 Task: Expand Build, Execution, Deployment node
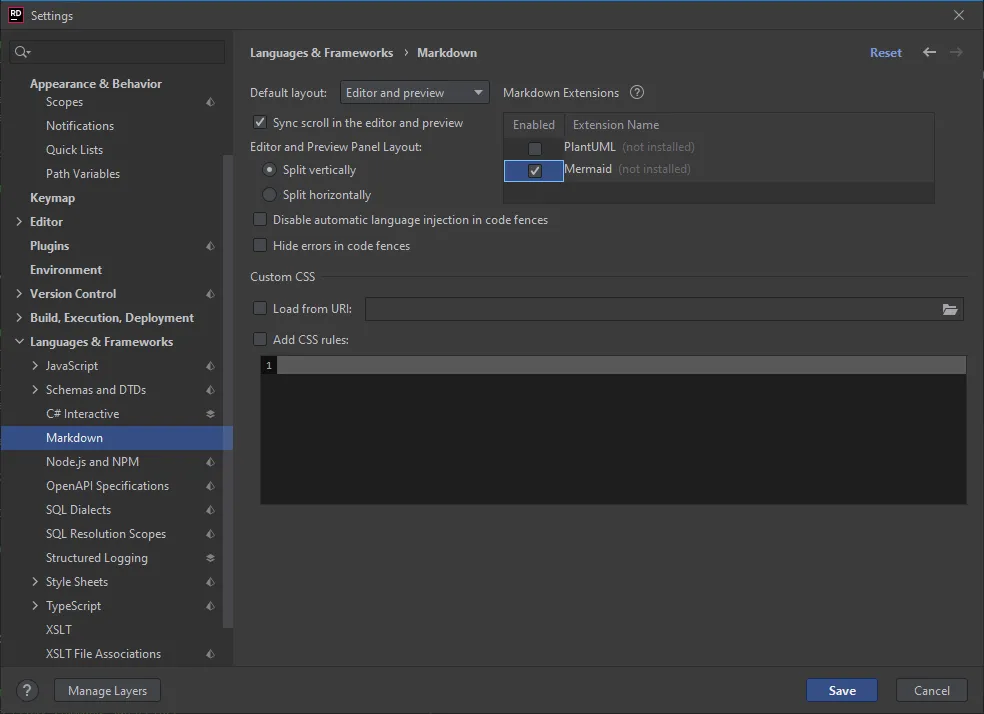tap(19, 317)
